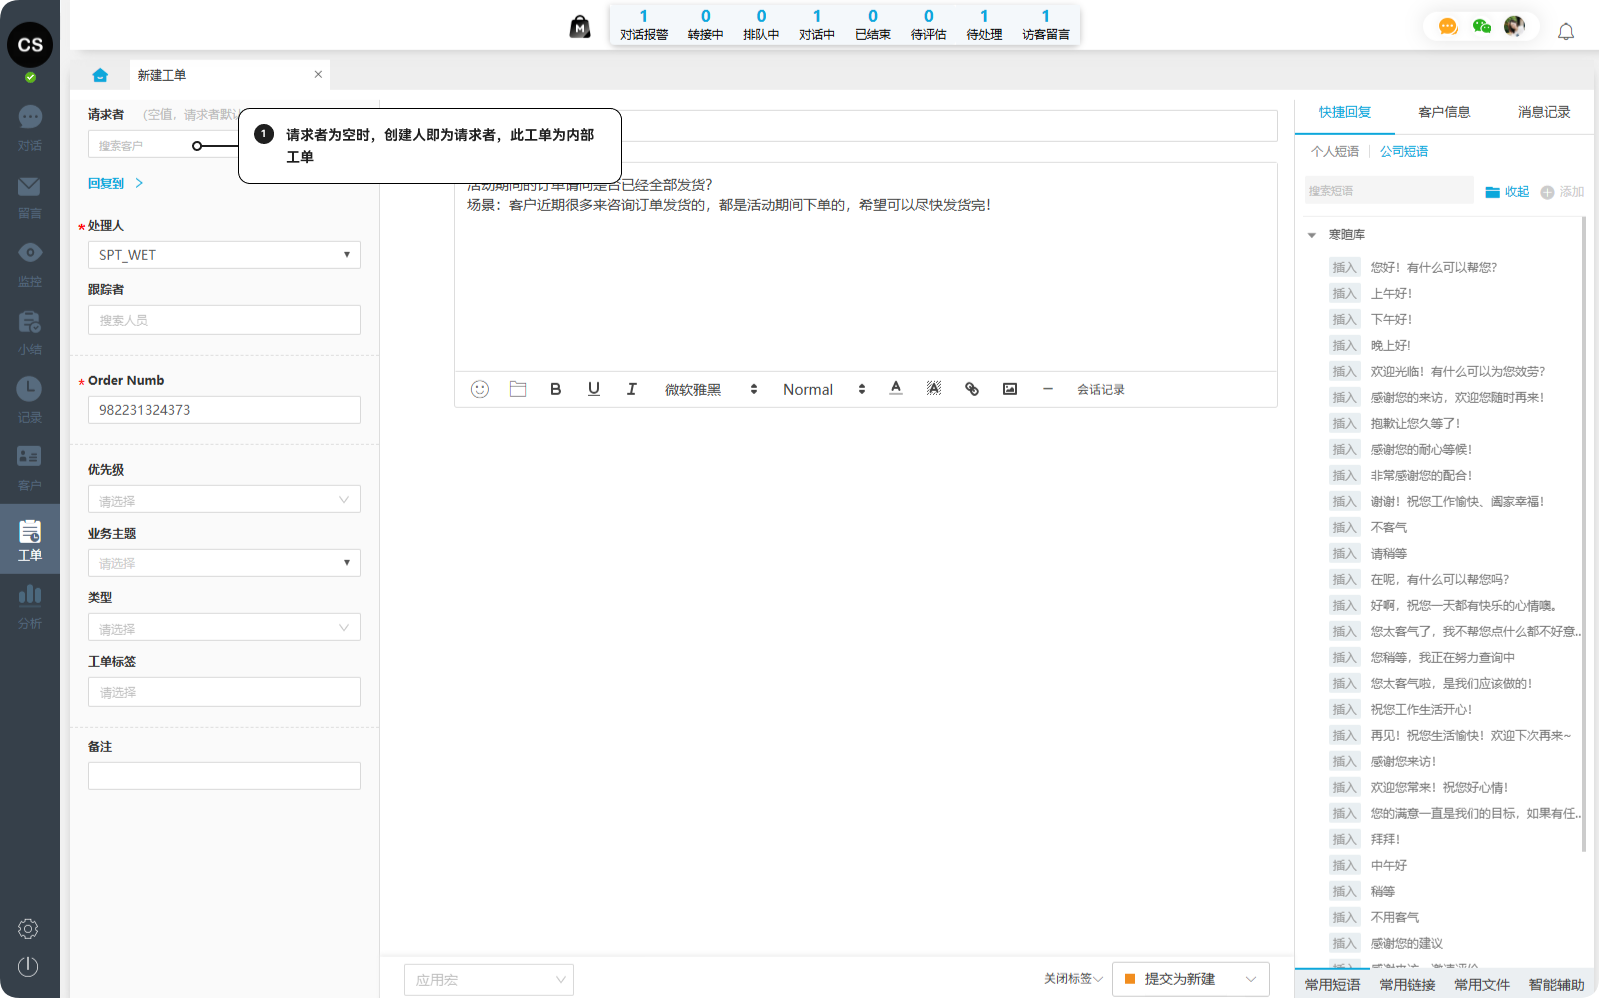Switch to the 公司短语 tab
The width and height of the screenshot is (1599, 998).
1404,151
